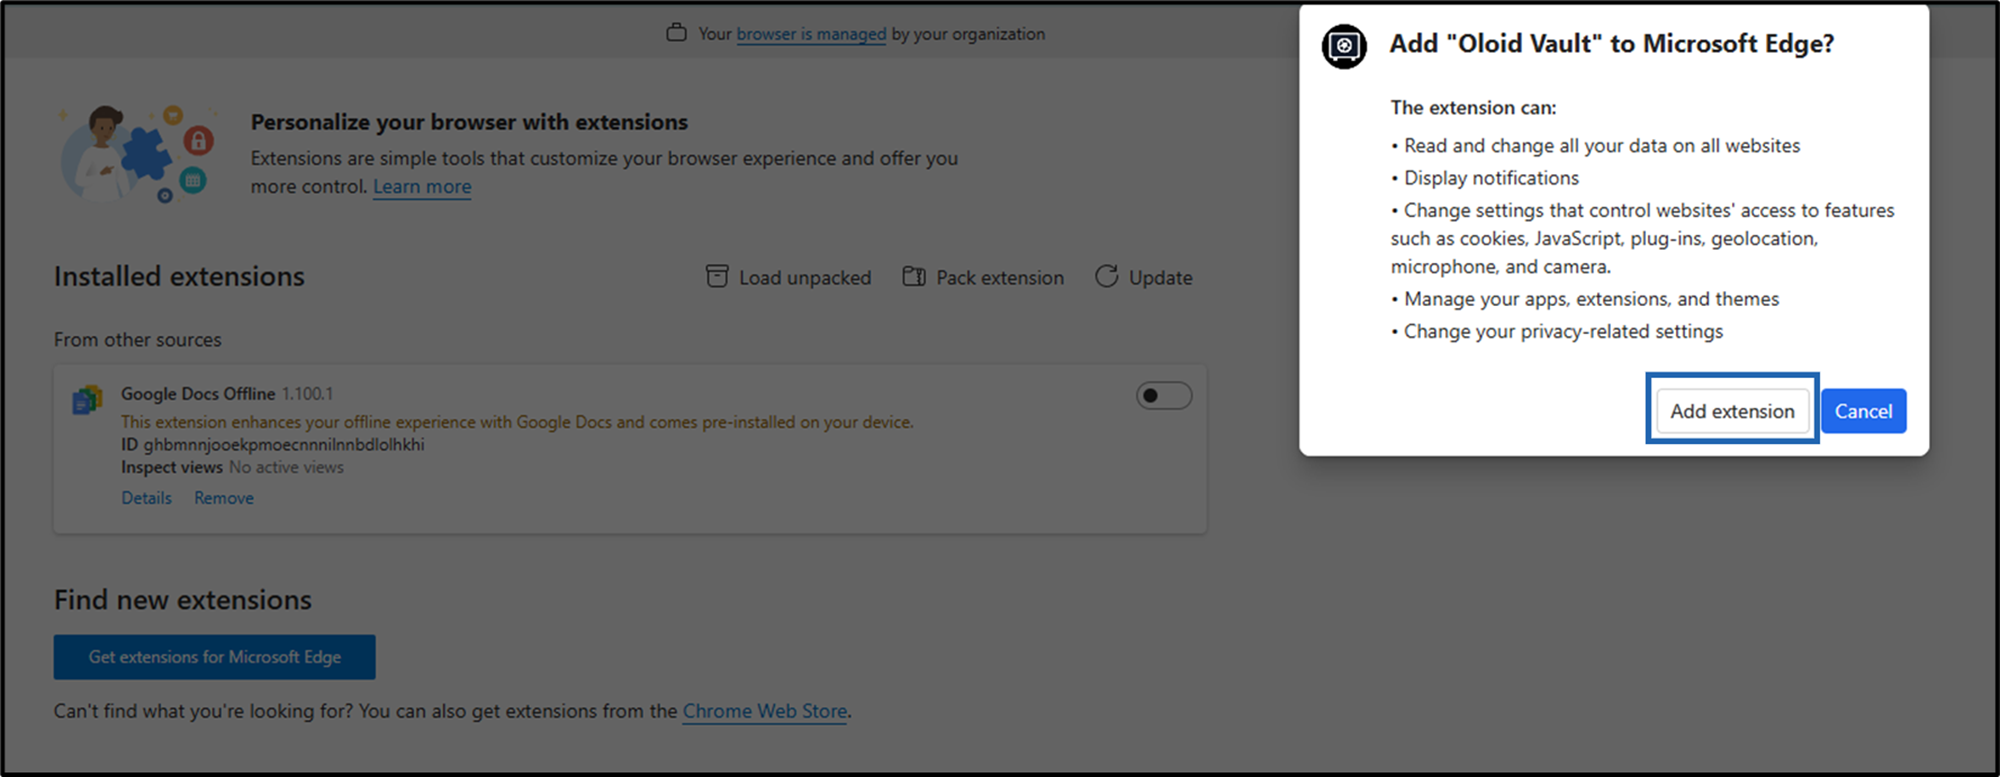Image resolution: width=2000 pixels, height=777 pixels.
Task: Click the Oloid Vault extension icon
Action: [x=1344, y=46]
